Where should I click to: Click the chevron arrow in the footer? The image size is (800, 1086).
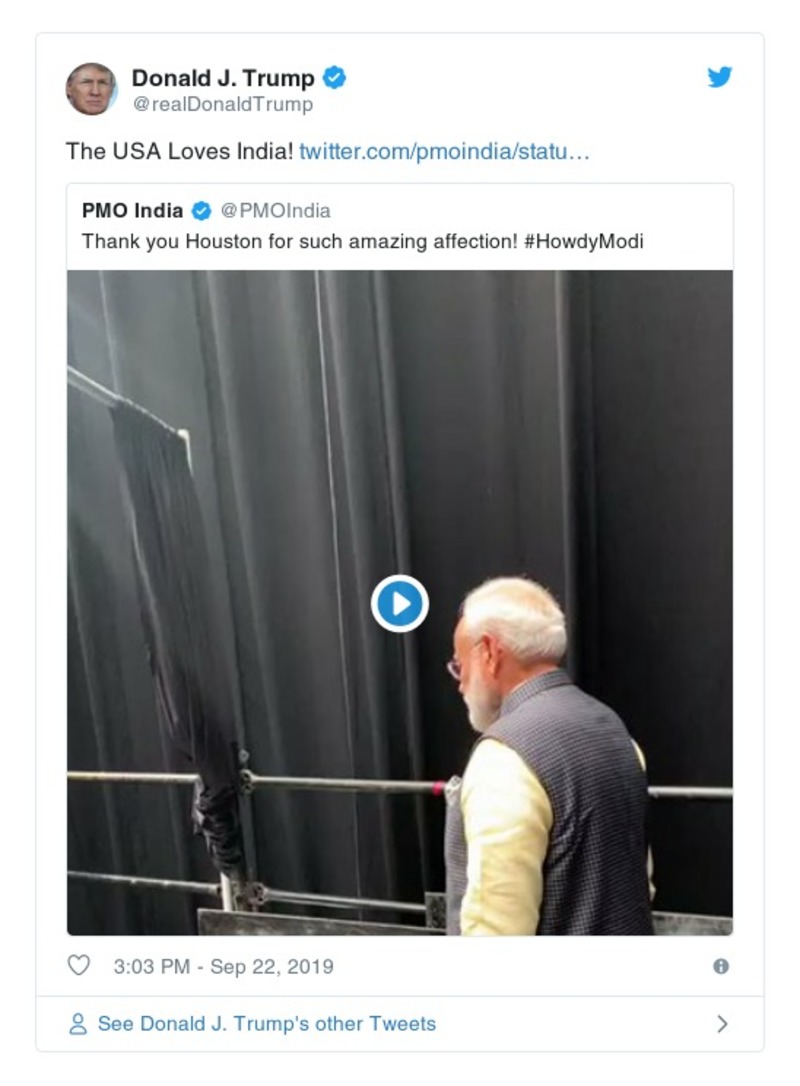tap(722, 1024)
